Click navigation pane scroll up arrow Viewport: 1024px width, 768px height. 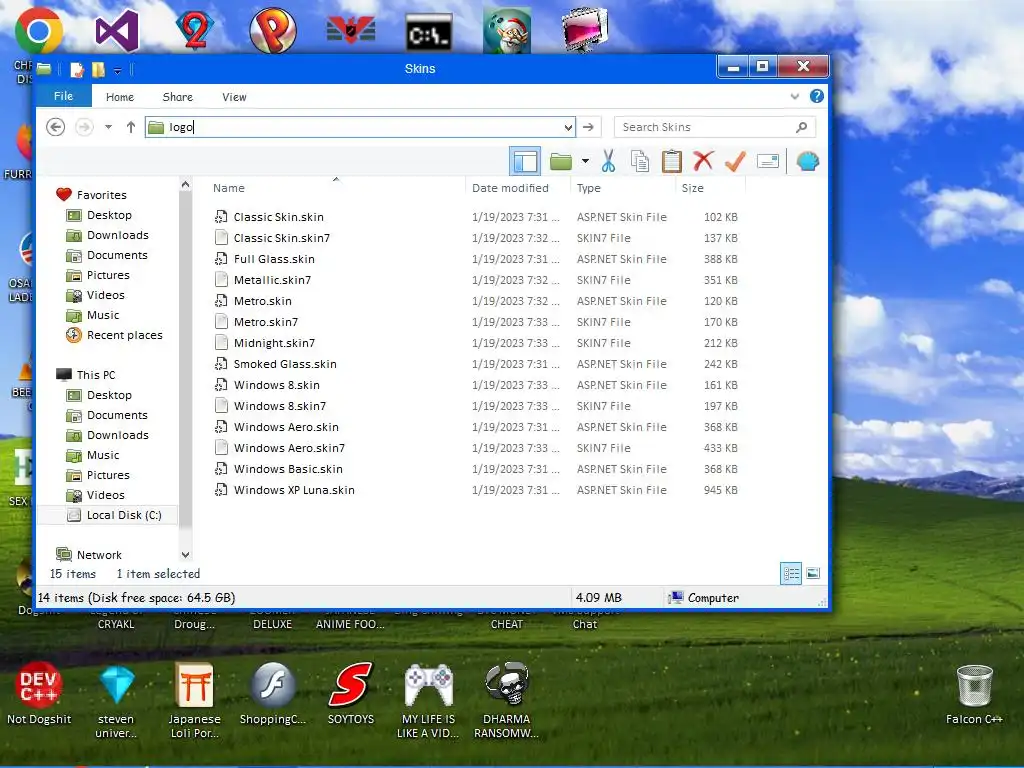185,185
